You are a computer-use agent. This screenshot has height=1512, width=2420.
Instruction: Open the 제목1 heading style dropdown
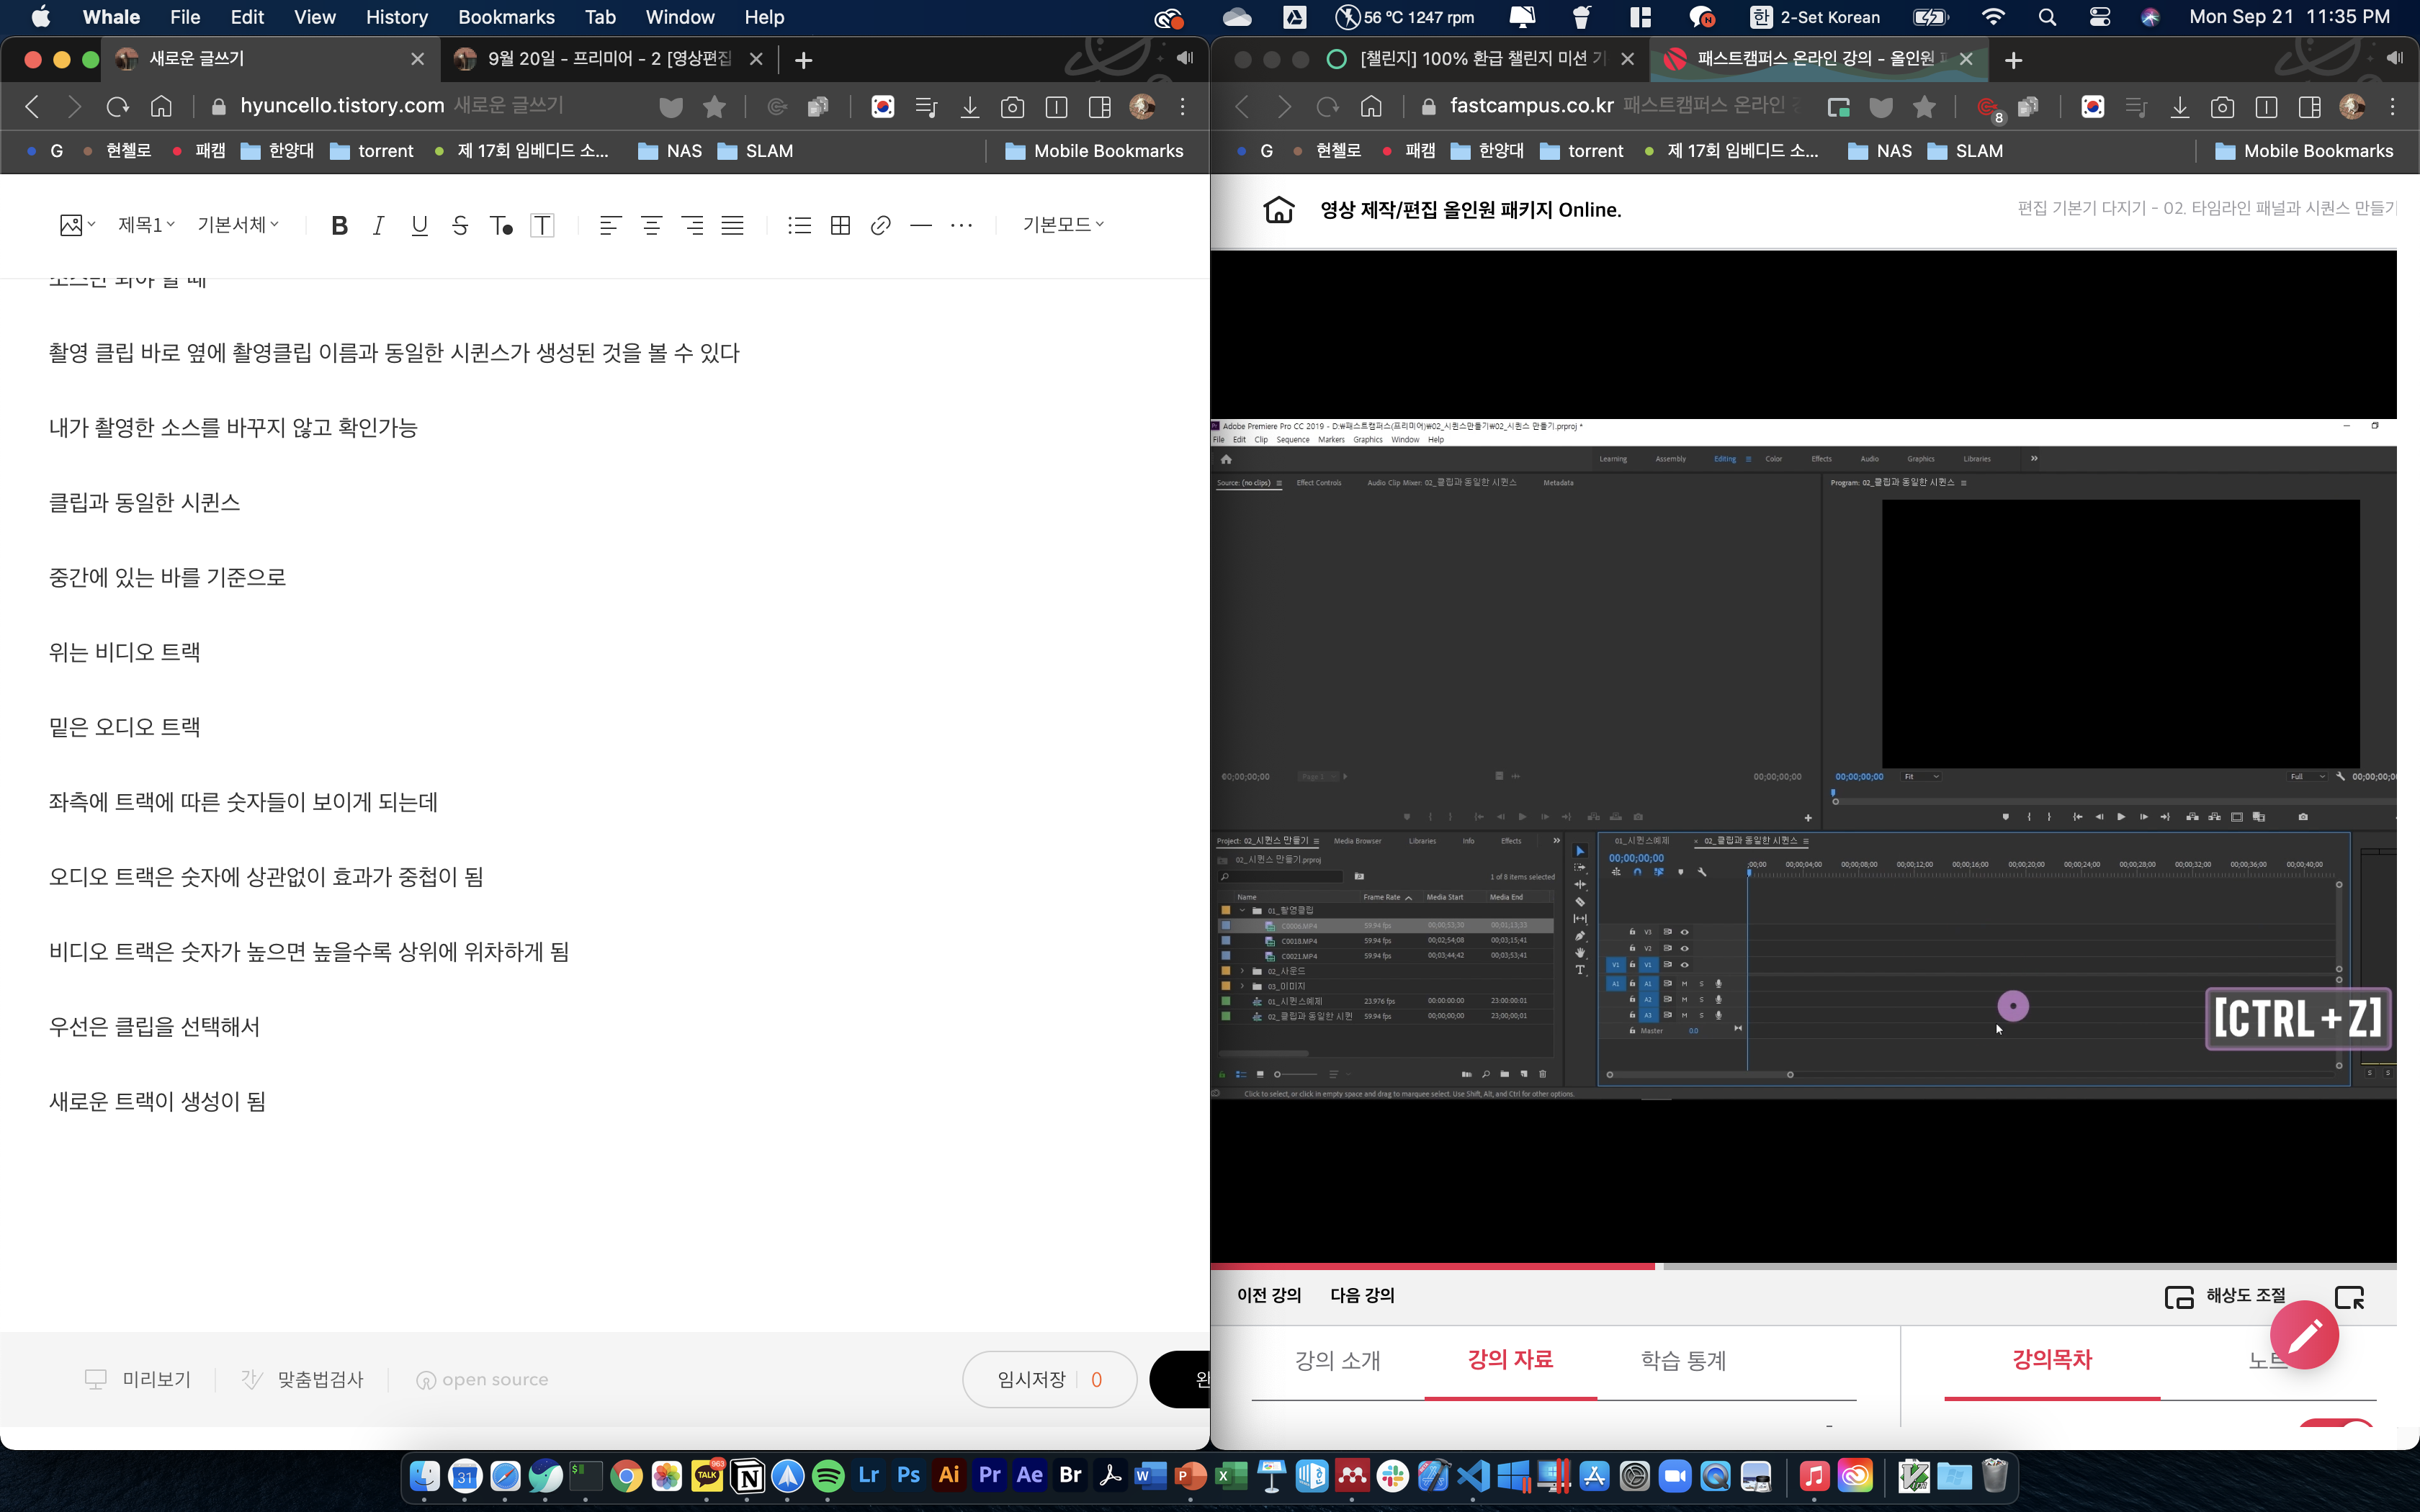pos(146,225)
